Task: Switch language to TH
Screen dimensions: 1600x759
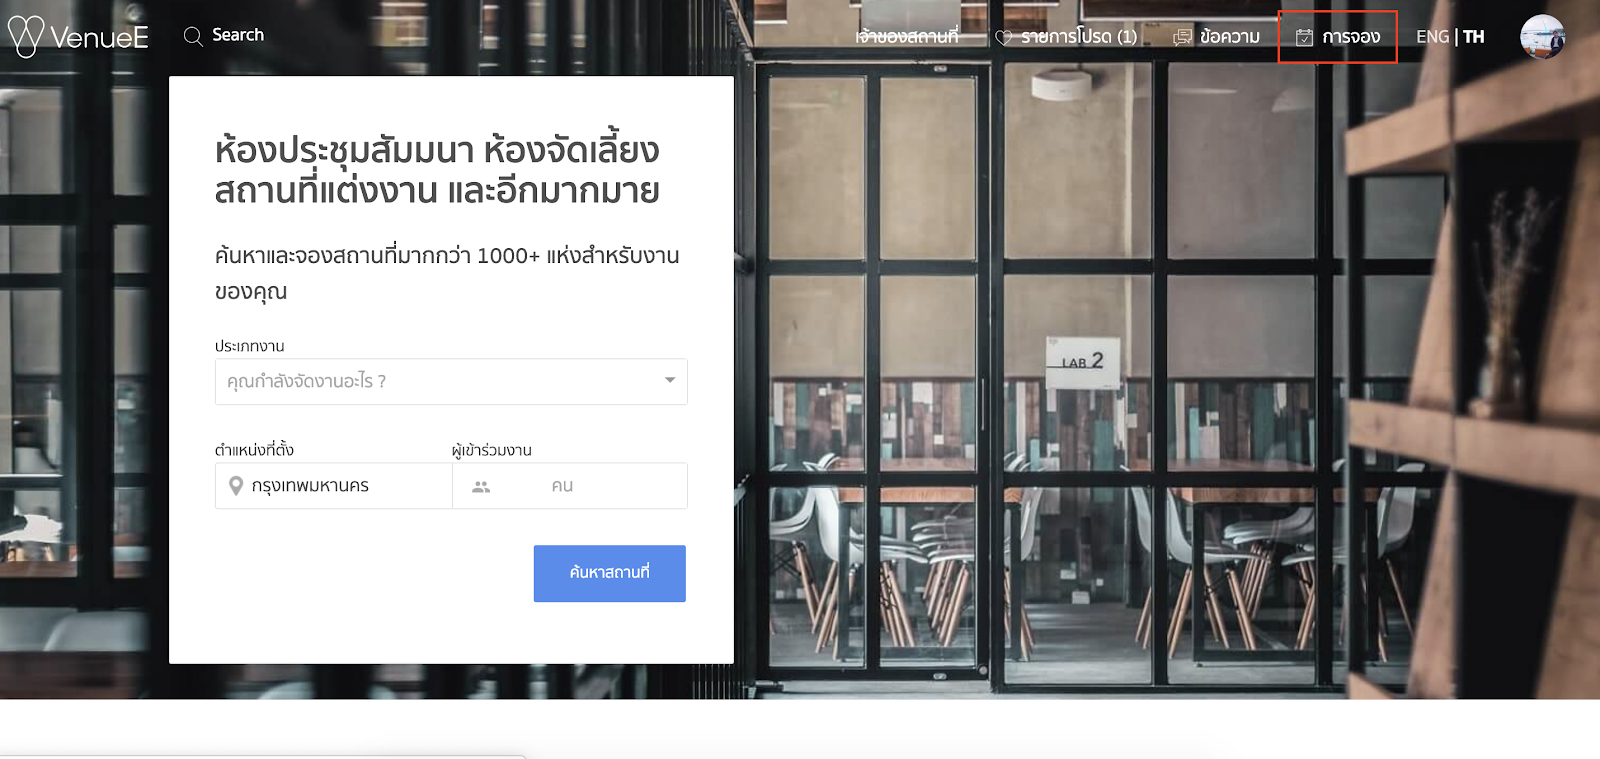Action: click(x=1474, y=37)
